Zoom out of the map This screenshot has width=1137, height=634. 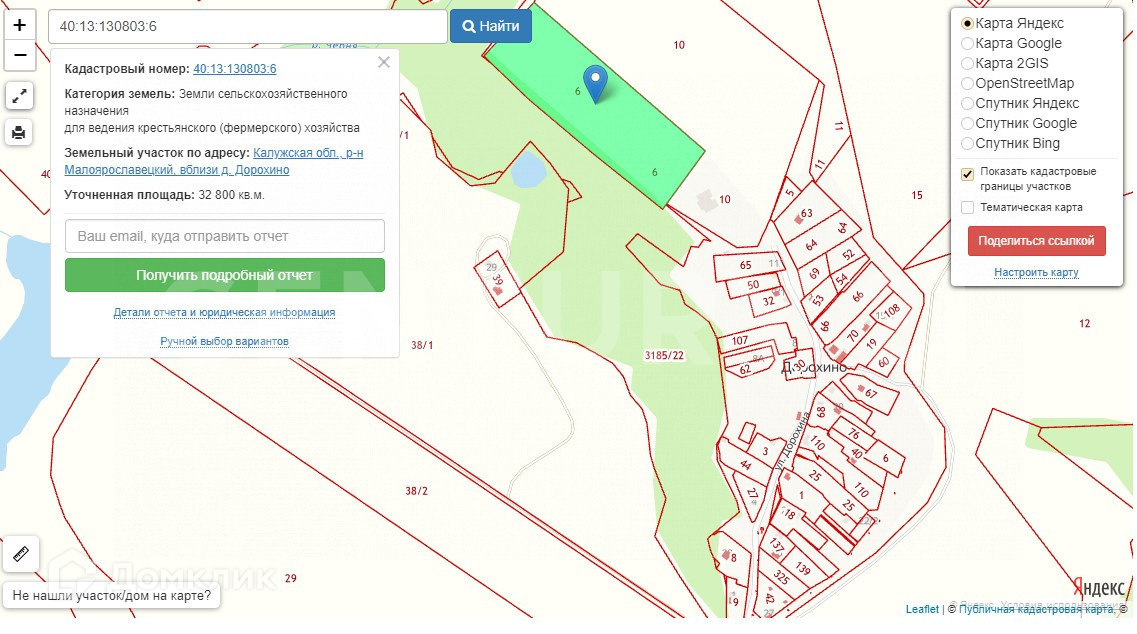(x=20, y=55)
